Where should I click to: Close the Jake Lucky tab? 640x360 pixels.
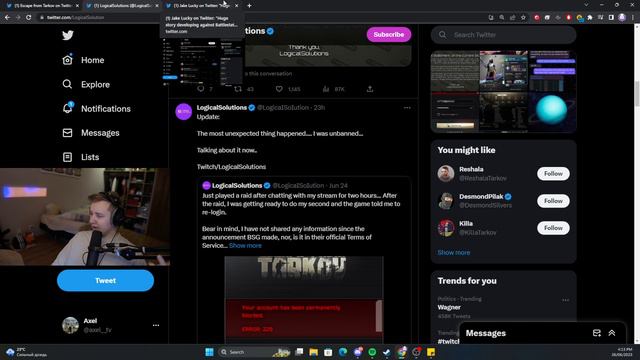coord(236,6)
